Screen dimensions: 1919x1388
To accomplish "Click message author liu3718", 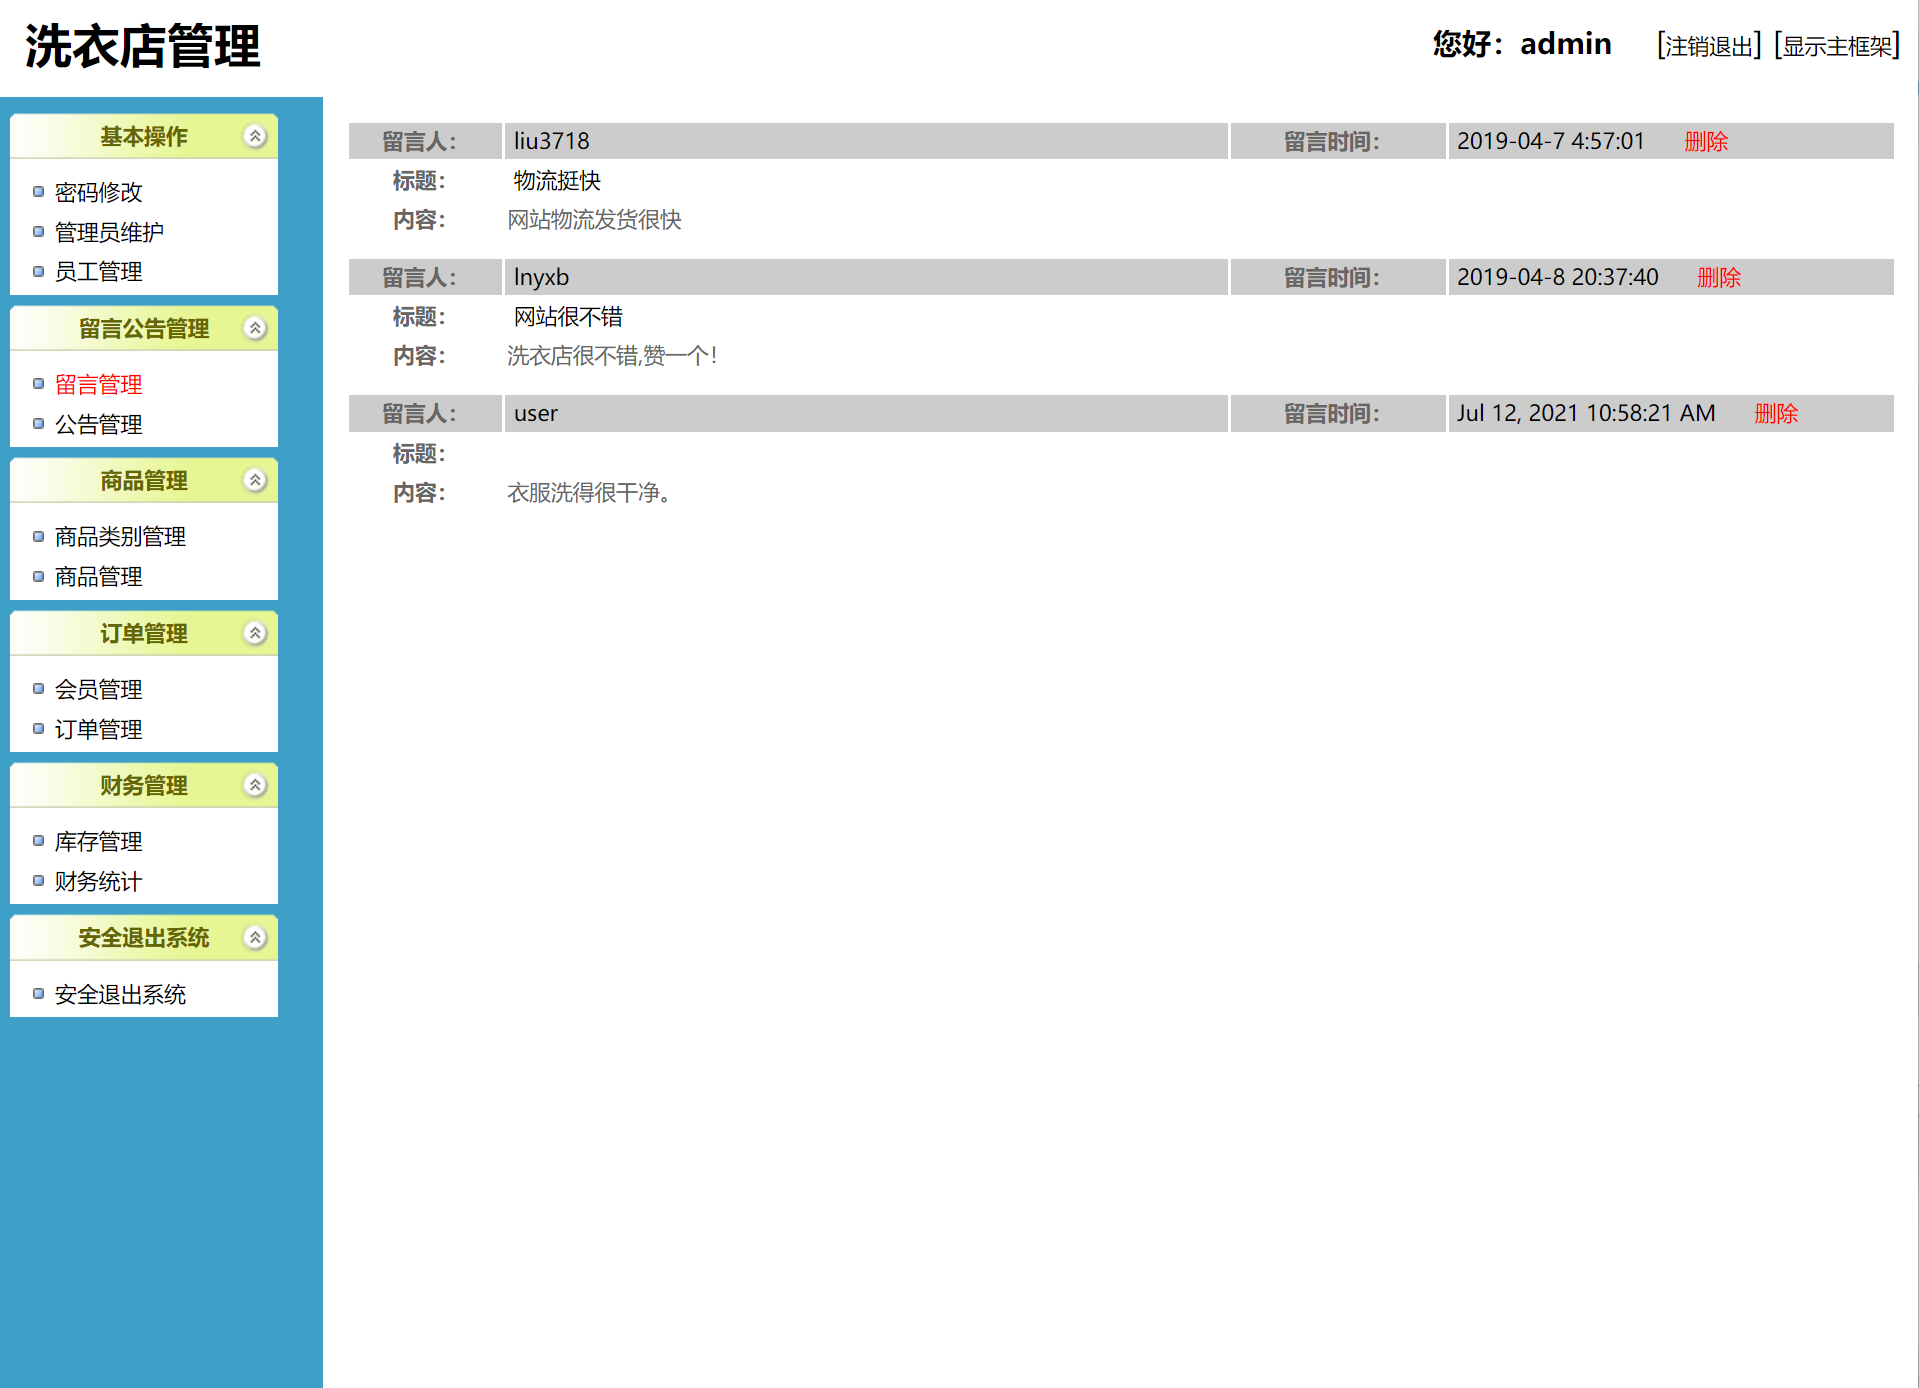I will pos(551,141).
